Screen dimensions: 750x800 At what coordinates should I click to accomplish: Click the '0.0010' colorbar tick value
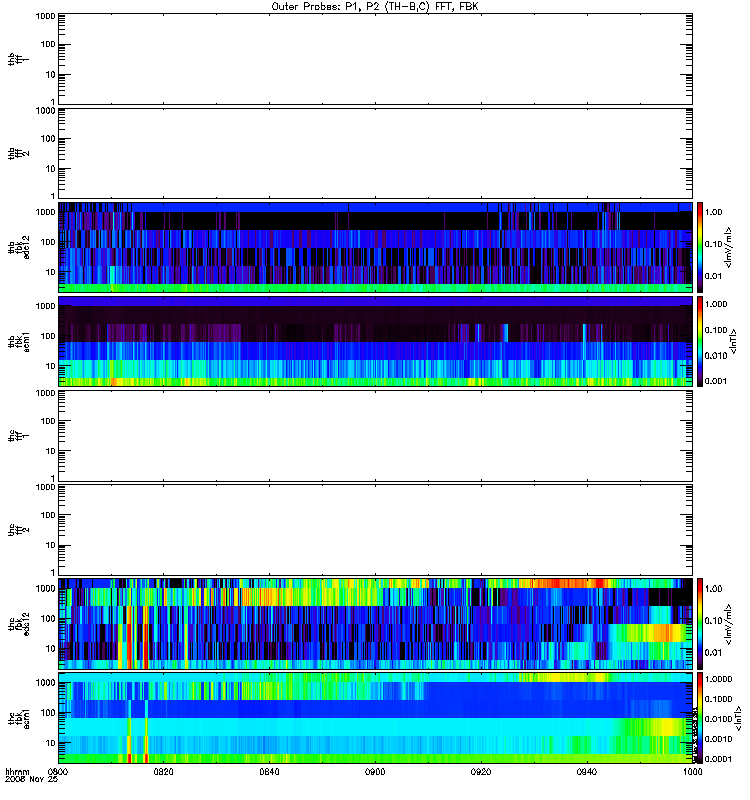click(x=718, y=739)
